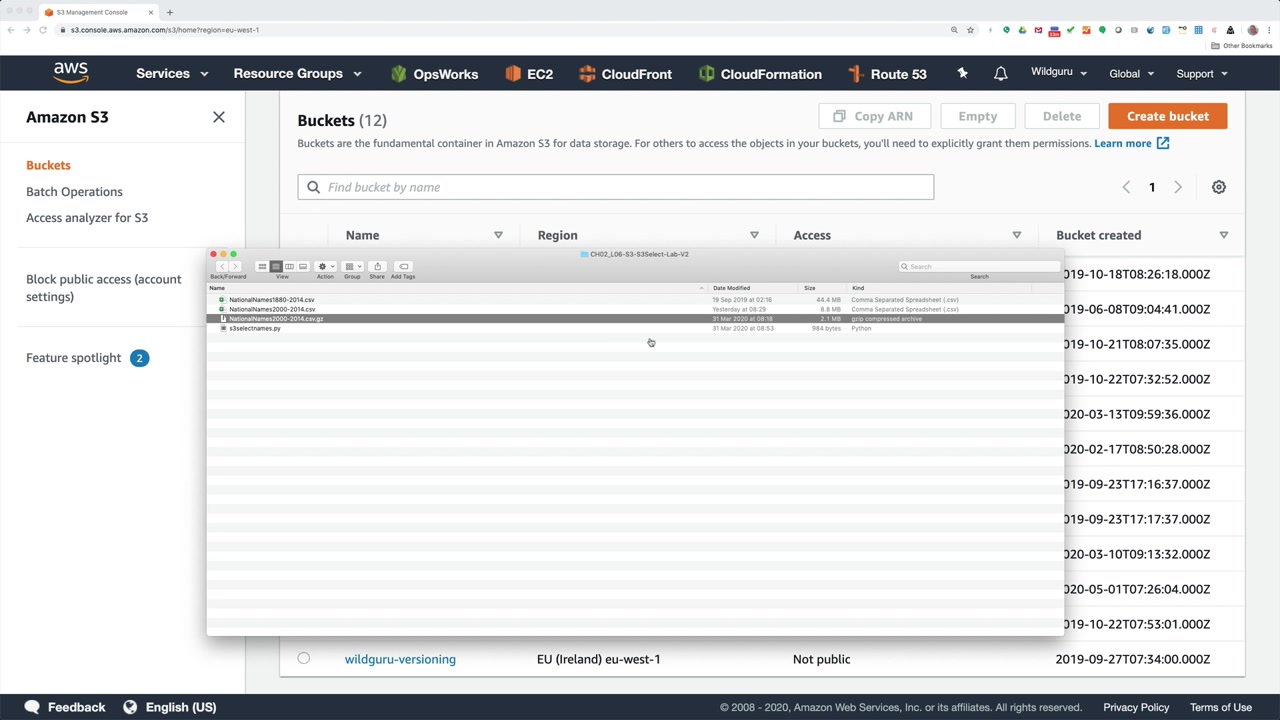Select the wildguru-versioning bucket radio button
This screenshot has width=1280, height=720.
[x=304, y=658]
